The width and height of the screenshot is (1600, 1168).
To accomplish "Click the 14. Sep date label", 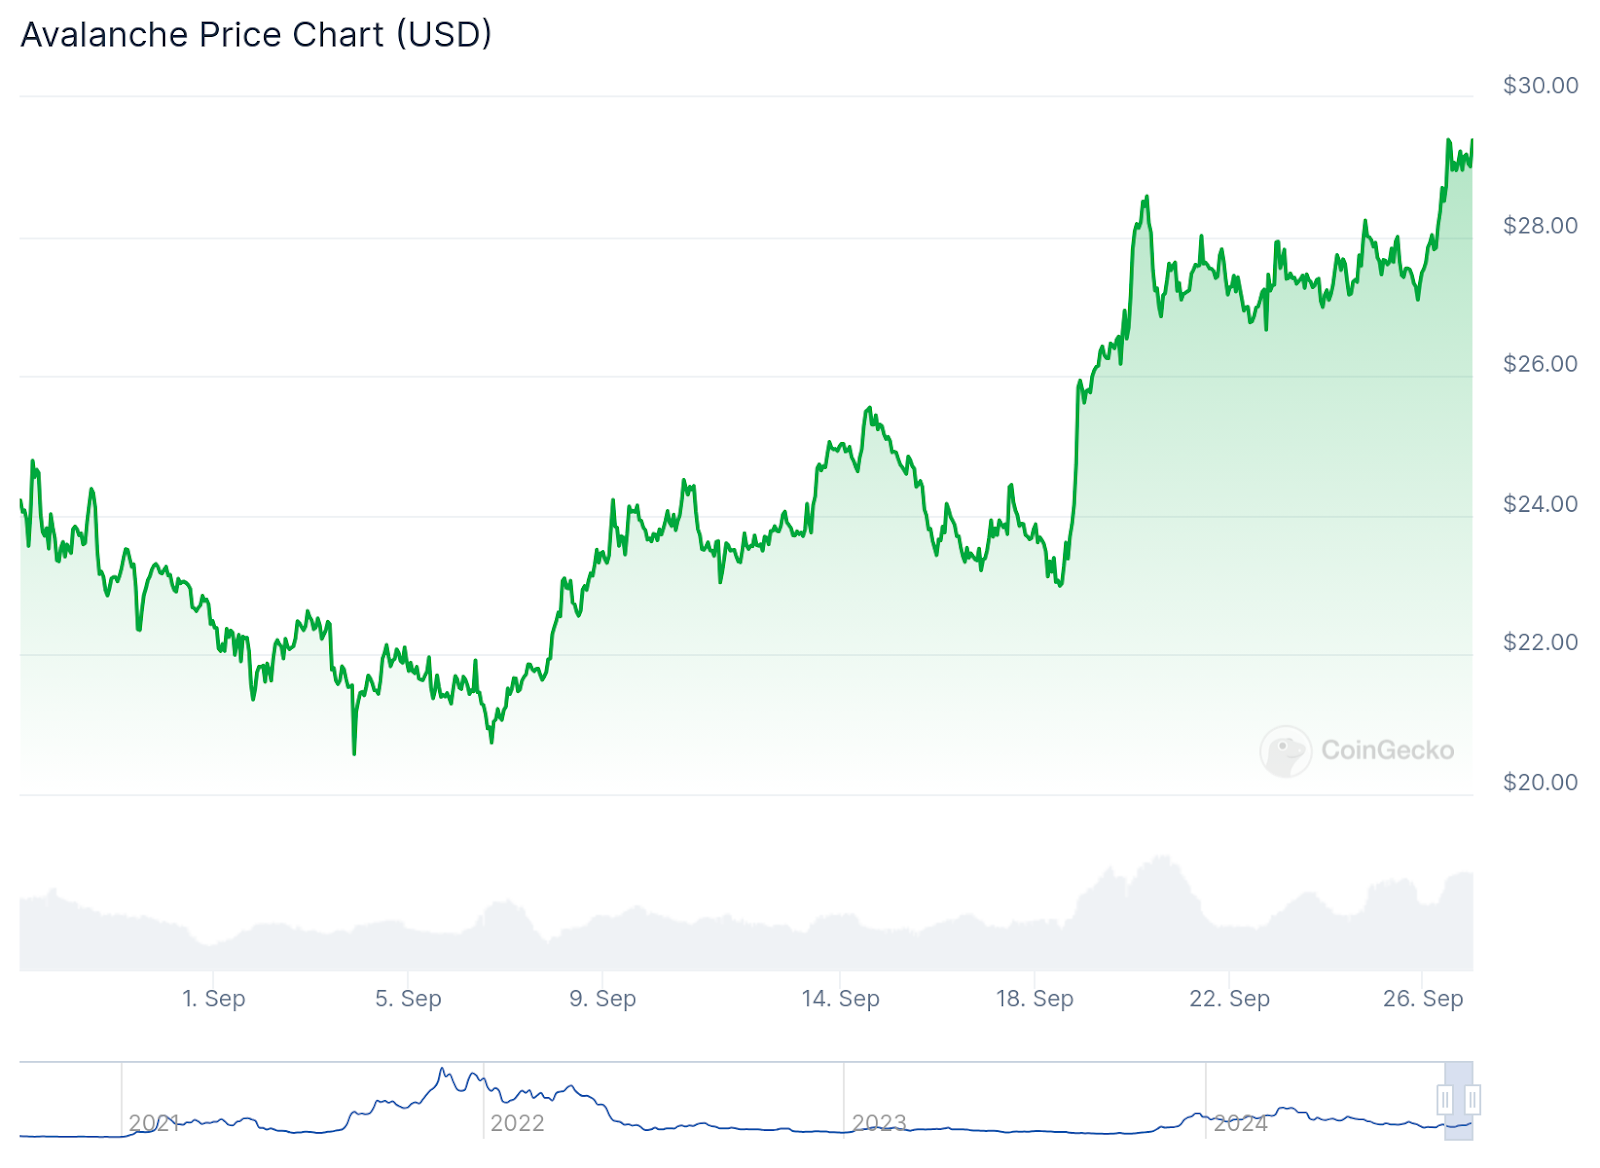I will (840, 998).
